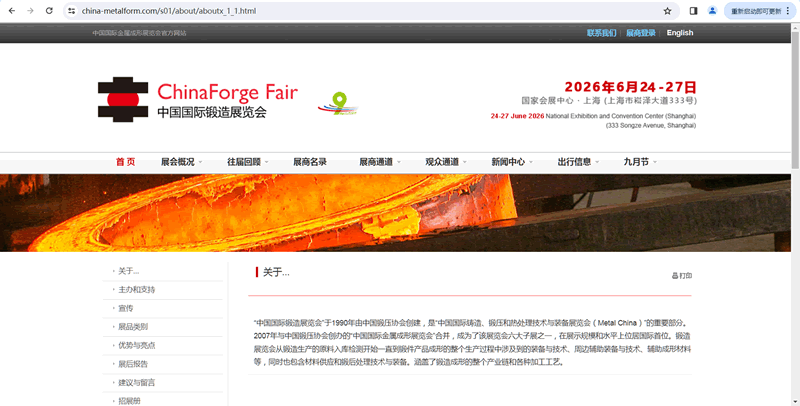Reload the page with refresh icon
Screen dimensions: 800x406
48,11
